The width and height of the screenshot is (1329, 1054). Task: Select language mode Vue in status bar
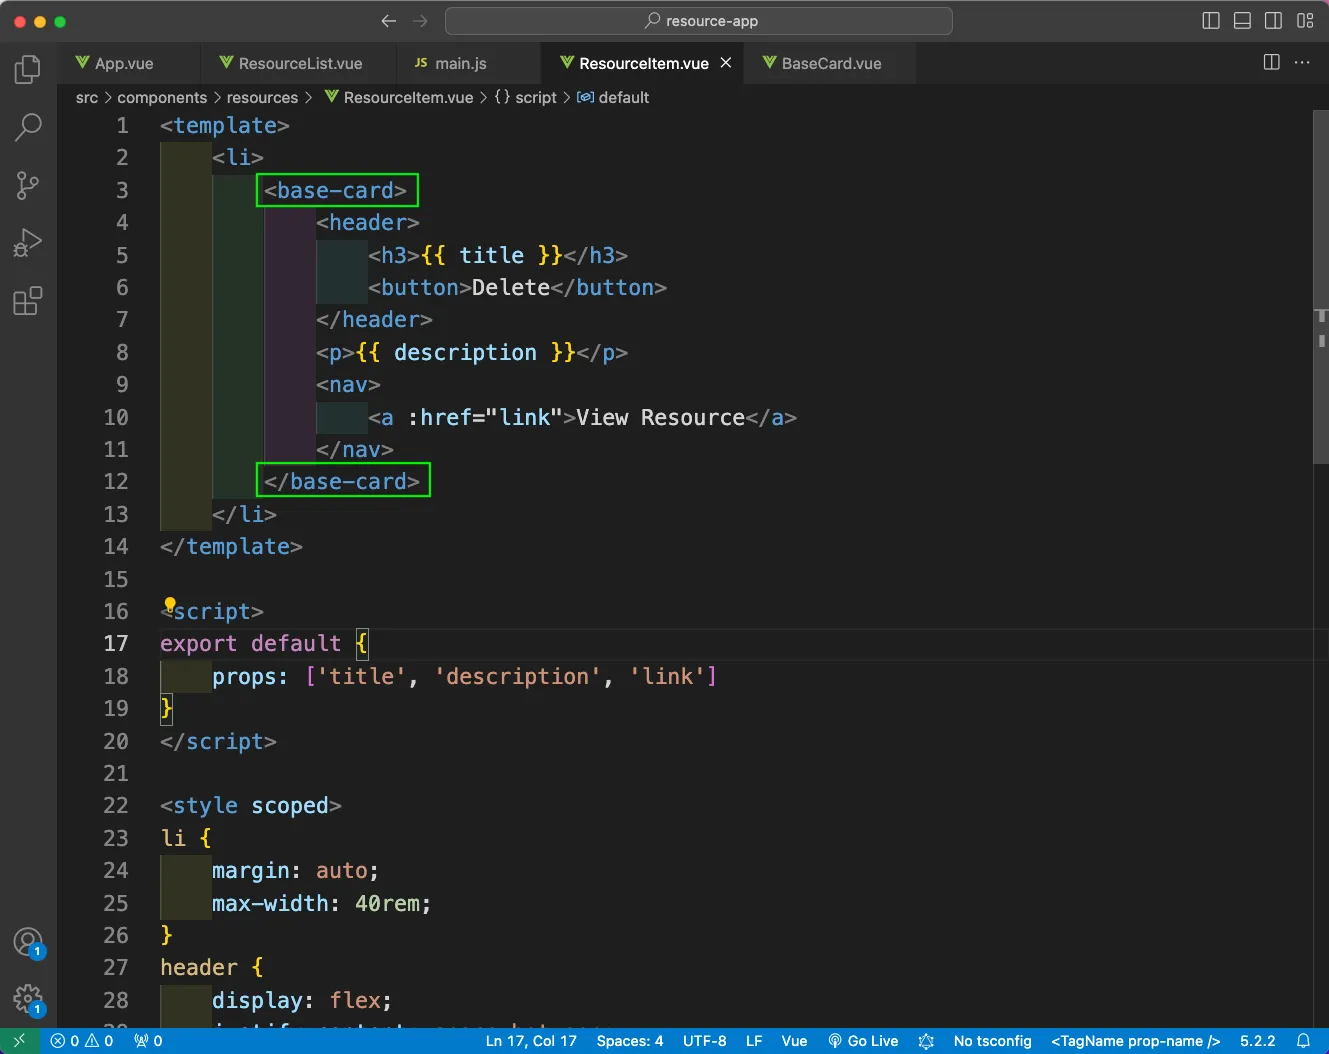794,1041
